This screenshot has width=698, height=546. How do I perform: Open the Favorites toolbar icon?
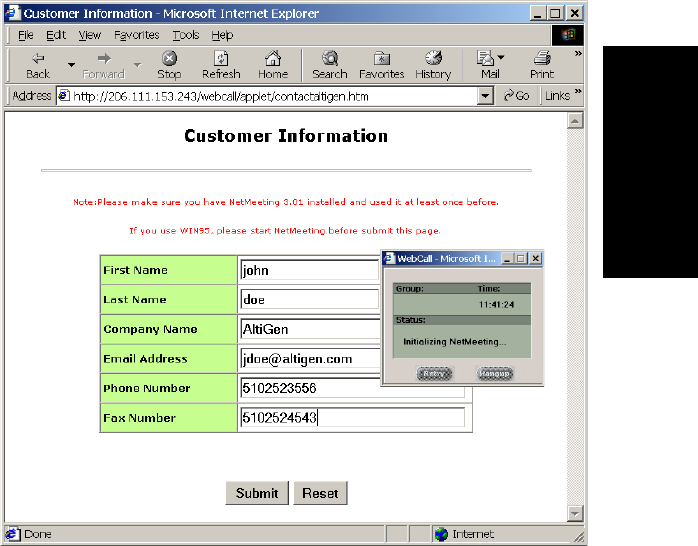coord(381,59)
